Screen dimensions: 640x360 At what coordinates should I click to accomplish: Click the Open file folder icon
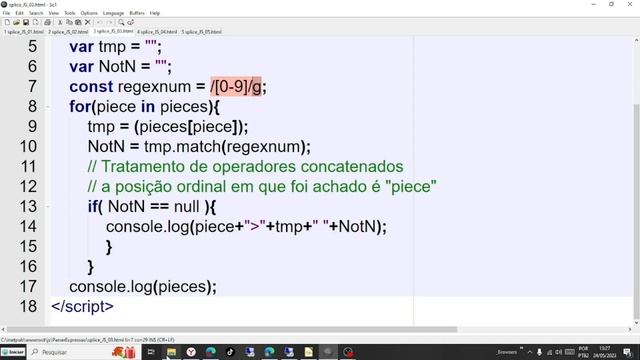click(16, 22)
